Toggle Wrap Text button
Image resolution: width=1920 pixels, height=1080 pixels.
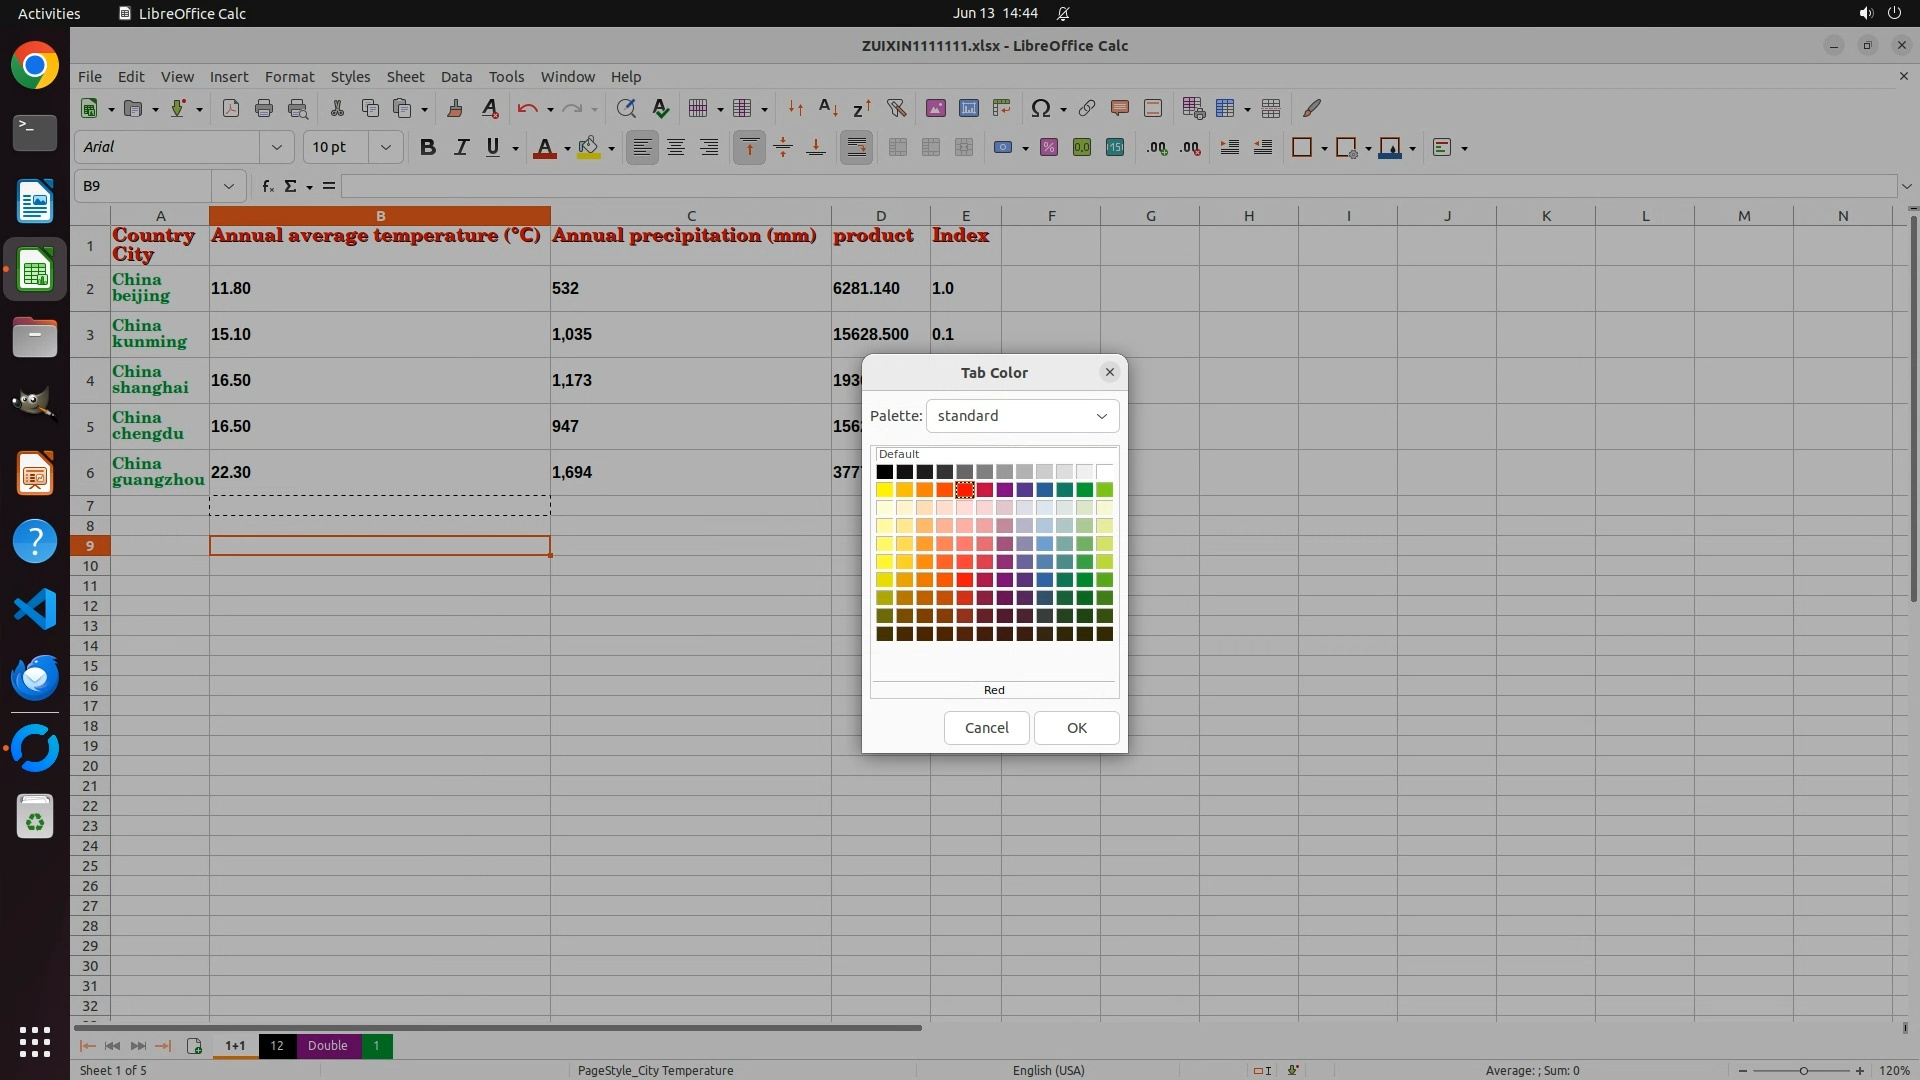[x=856, y=148]
